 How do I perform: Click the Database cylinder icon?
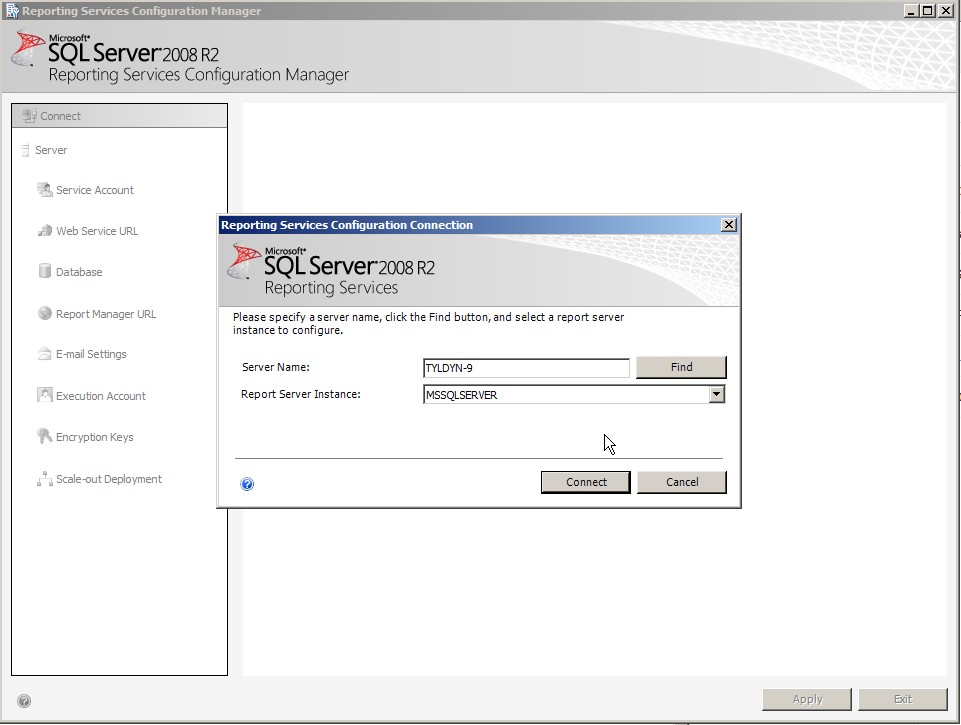(44, 271)
